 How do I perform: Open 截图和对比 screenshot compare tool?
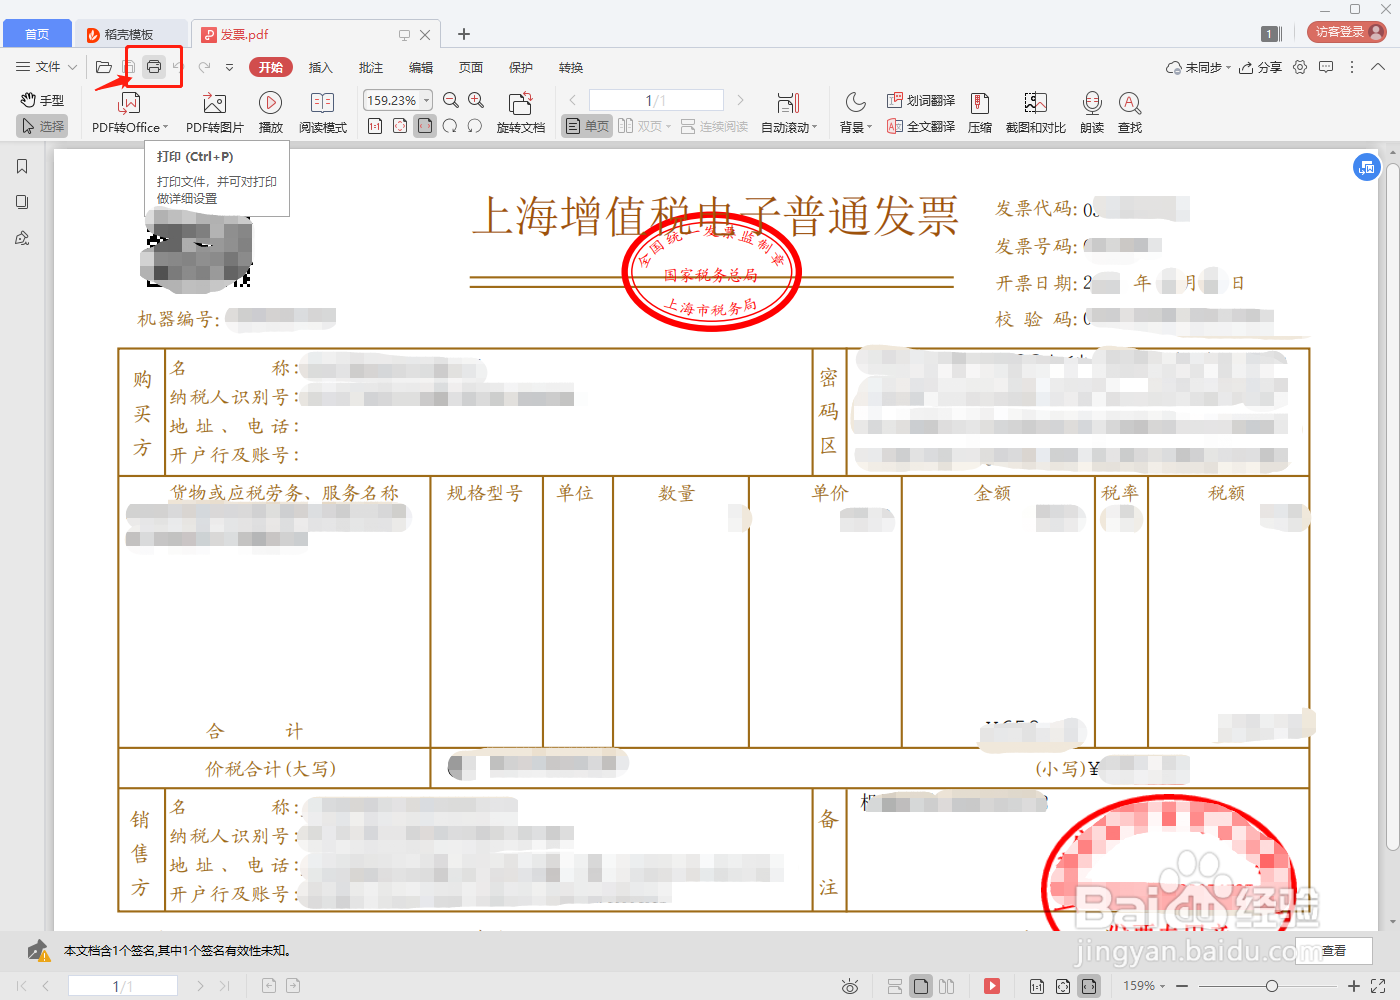(x=1036, y=113)
